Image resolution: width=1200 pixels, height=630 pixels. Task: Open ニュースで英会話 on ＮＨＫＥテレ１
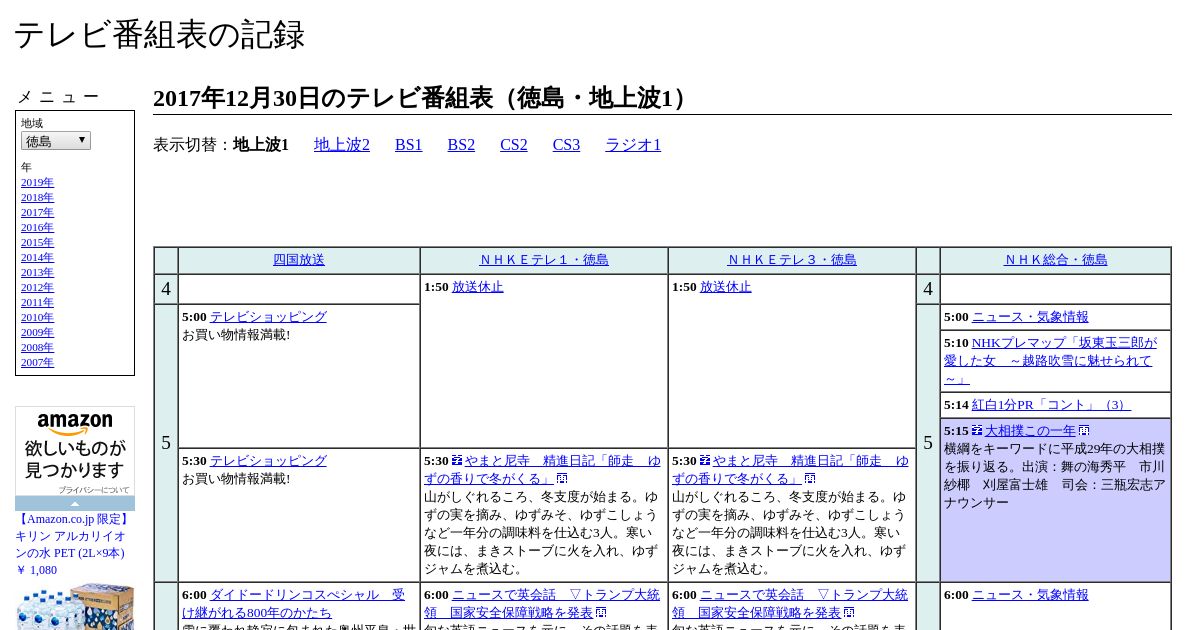coord(542,604)
